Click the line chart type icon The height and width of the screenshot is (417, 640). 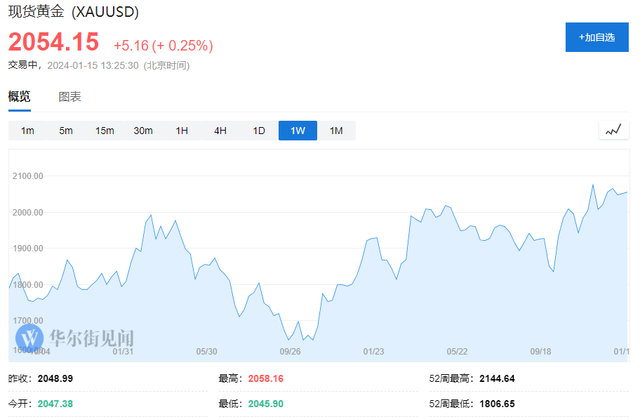613,130
